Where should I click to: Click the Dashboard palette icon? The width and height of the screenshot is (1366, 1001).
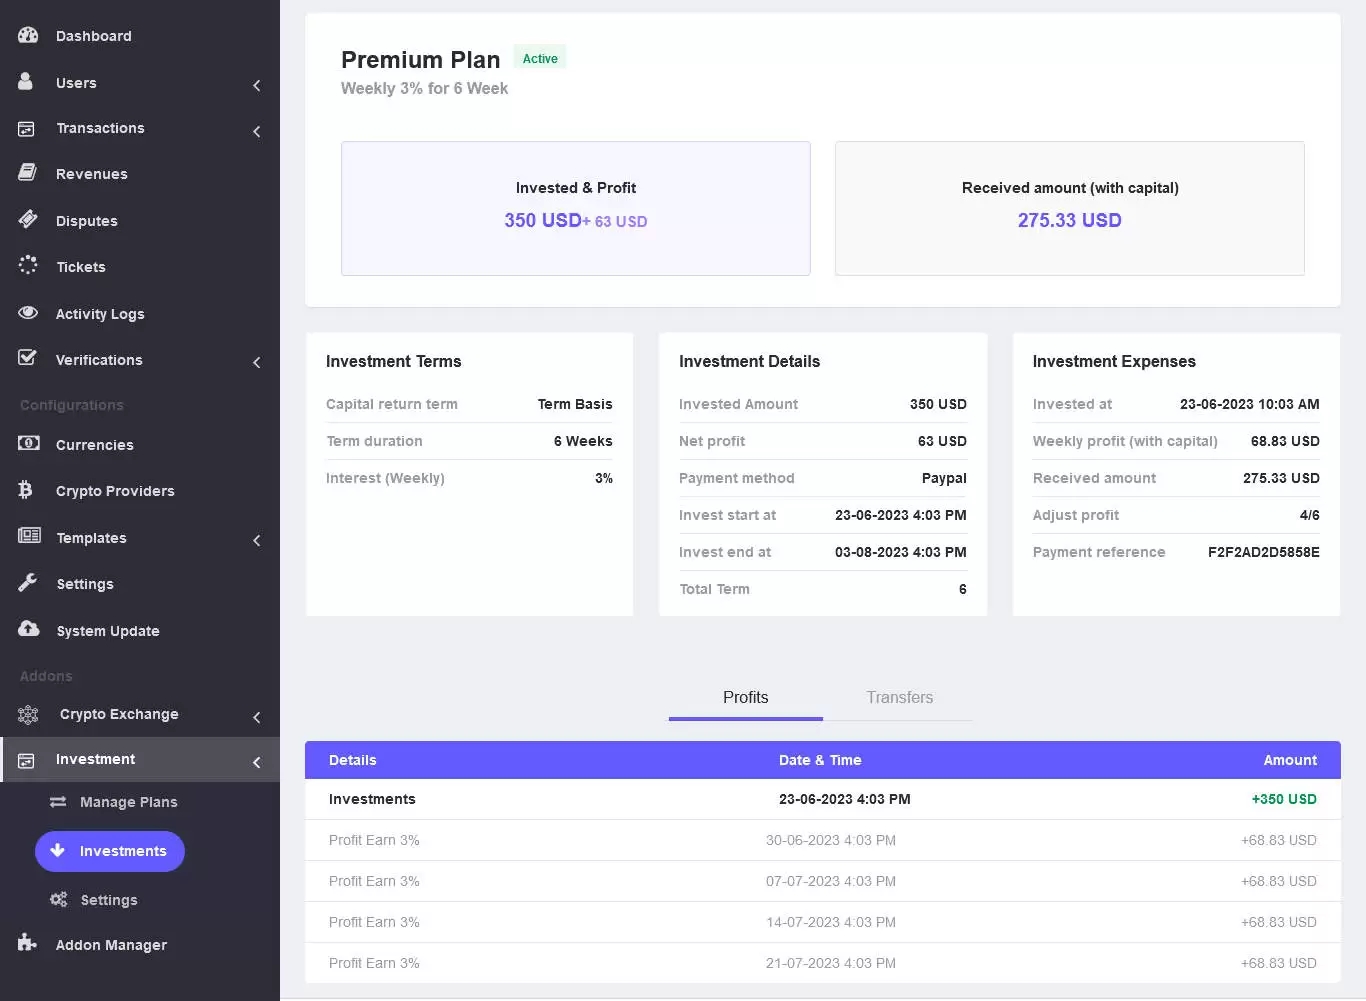click(x=28, y=35)
